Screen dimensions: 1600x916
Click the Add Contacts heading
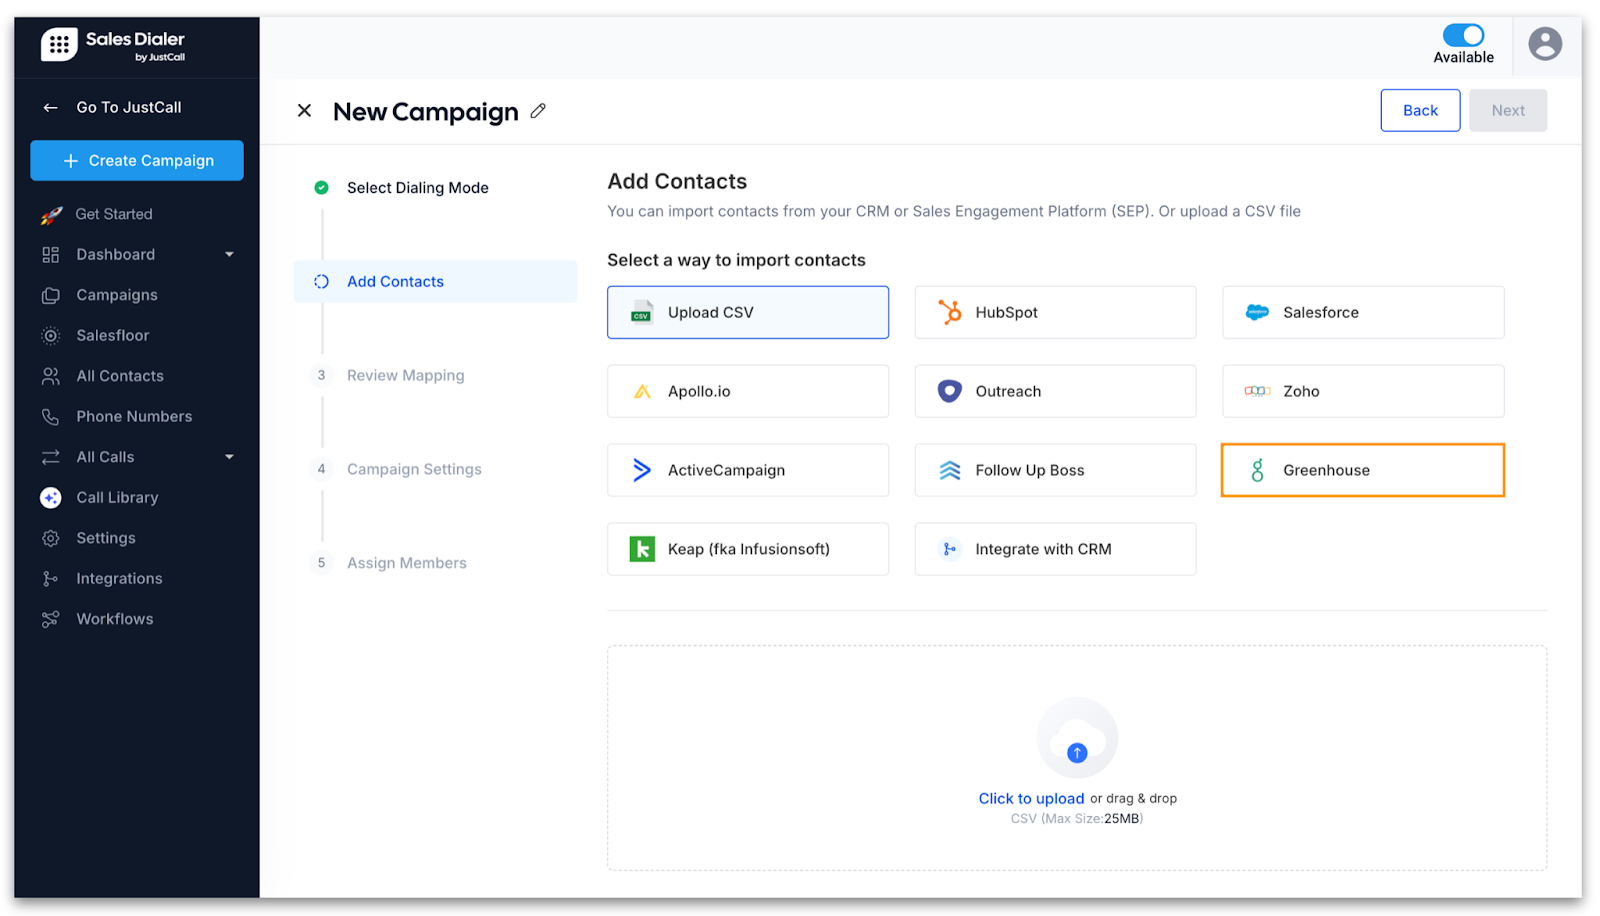(677, 182)
